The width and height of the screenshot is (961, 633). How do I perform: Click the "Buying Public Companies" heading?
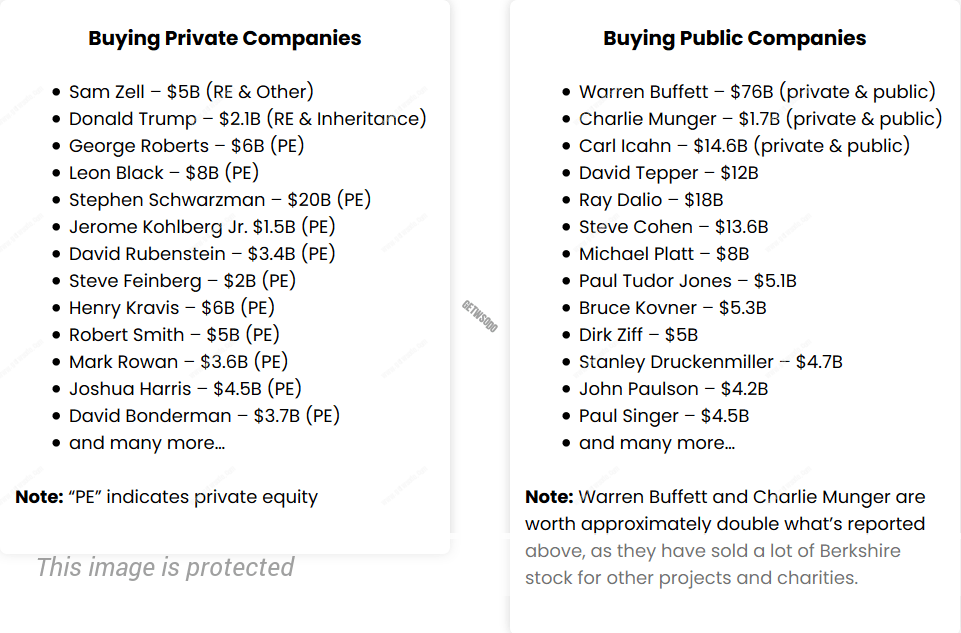[x=734, y=39]
